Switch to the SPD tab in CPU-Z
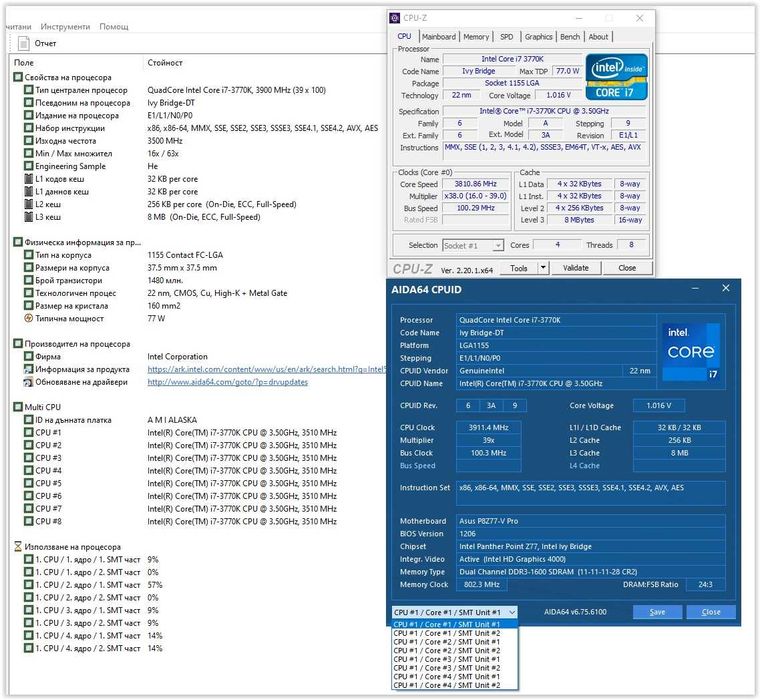The width and height of the screenshot is (760, 700). coord(507,37)
